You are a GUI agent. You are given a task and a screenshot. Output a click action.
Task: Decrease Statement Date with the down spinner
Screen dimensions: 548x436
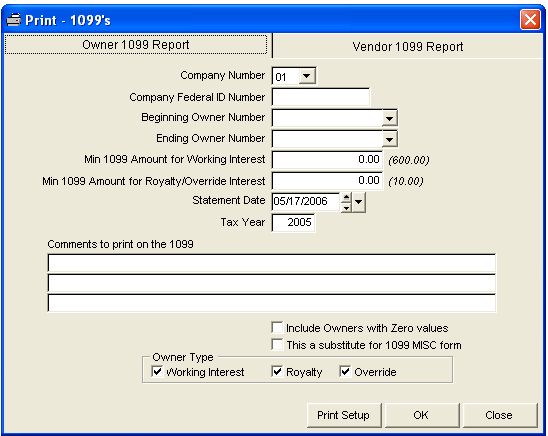tap(346, 207)
